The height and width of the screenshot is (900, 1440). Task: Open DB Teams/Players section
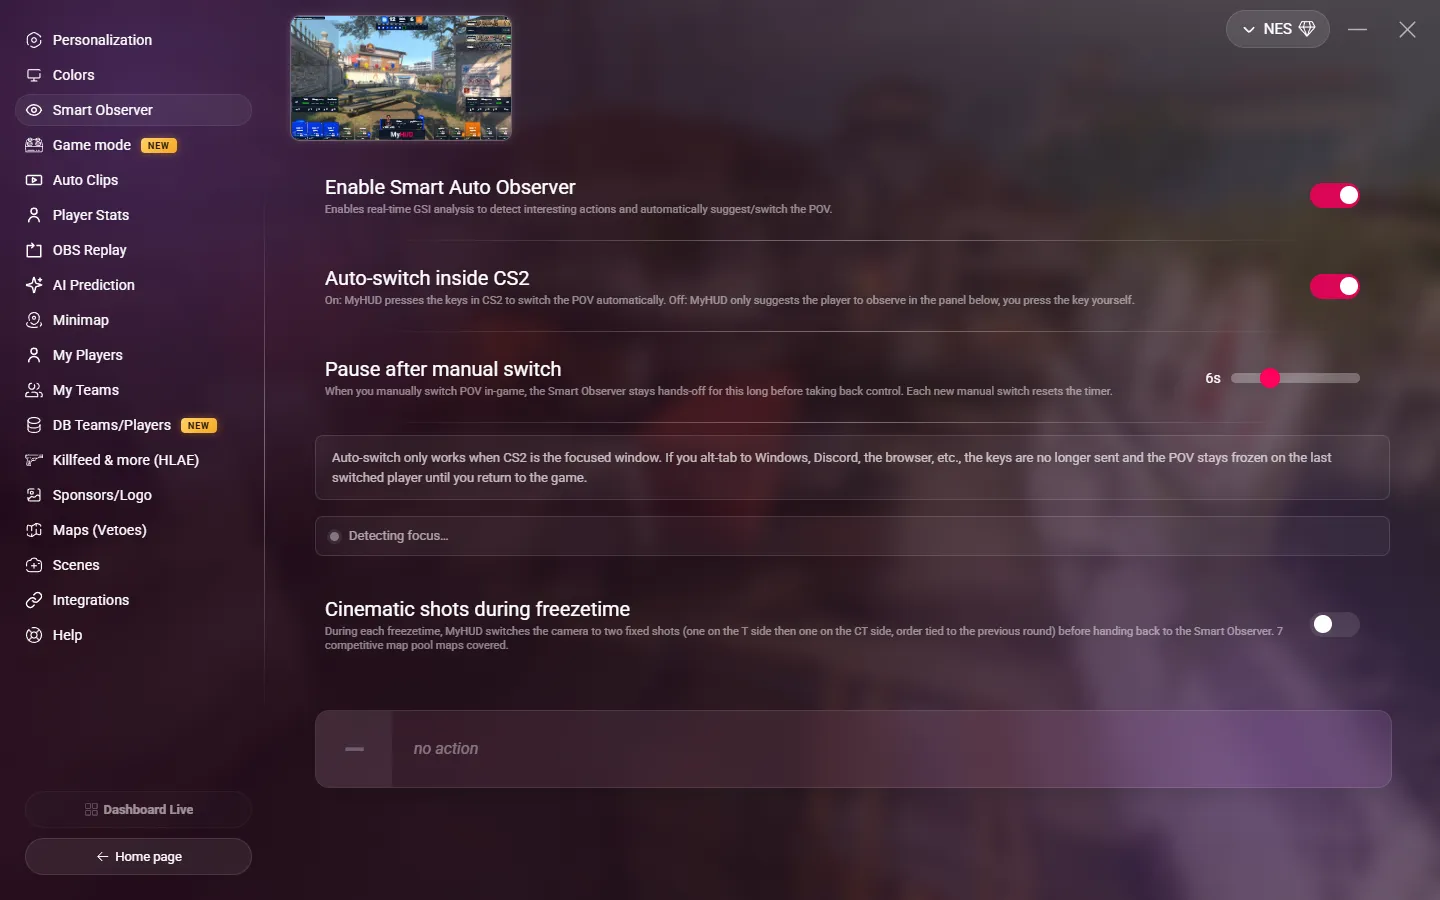pos(133,425)
